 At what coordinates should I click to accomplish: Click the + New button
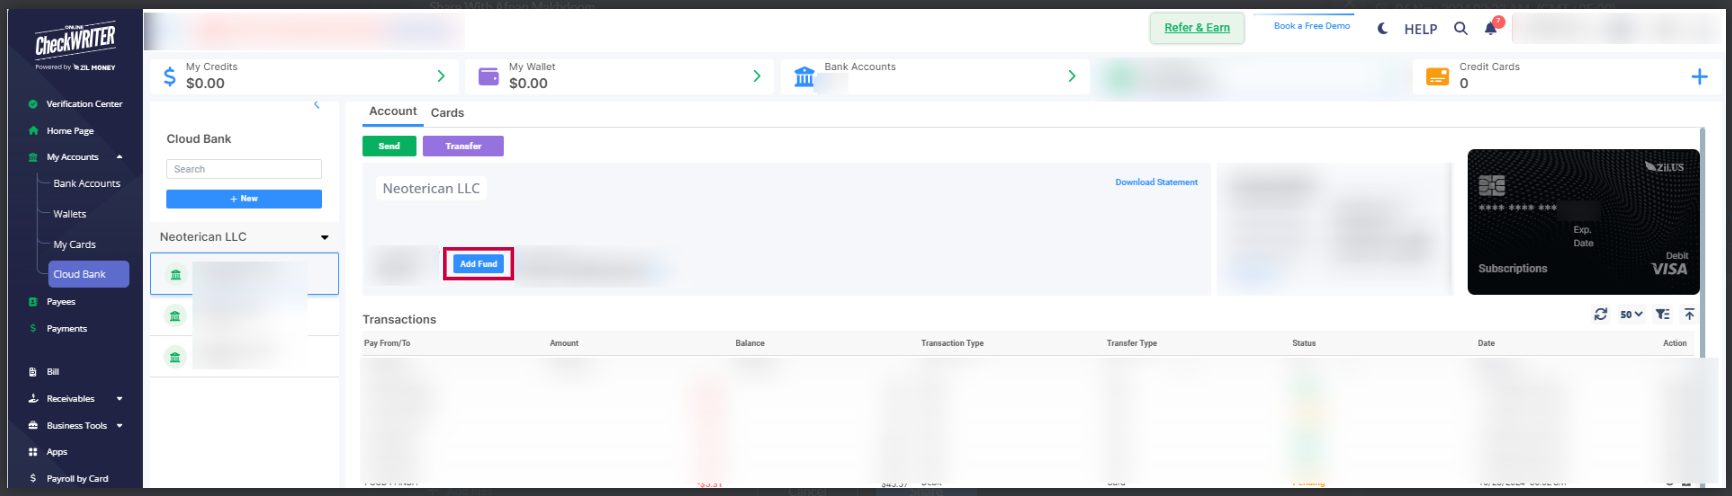244,199
